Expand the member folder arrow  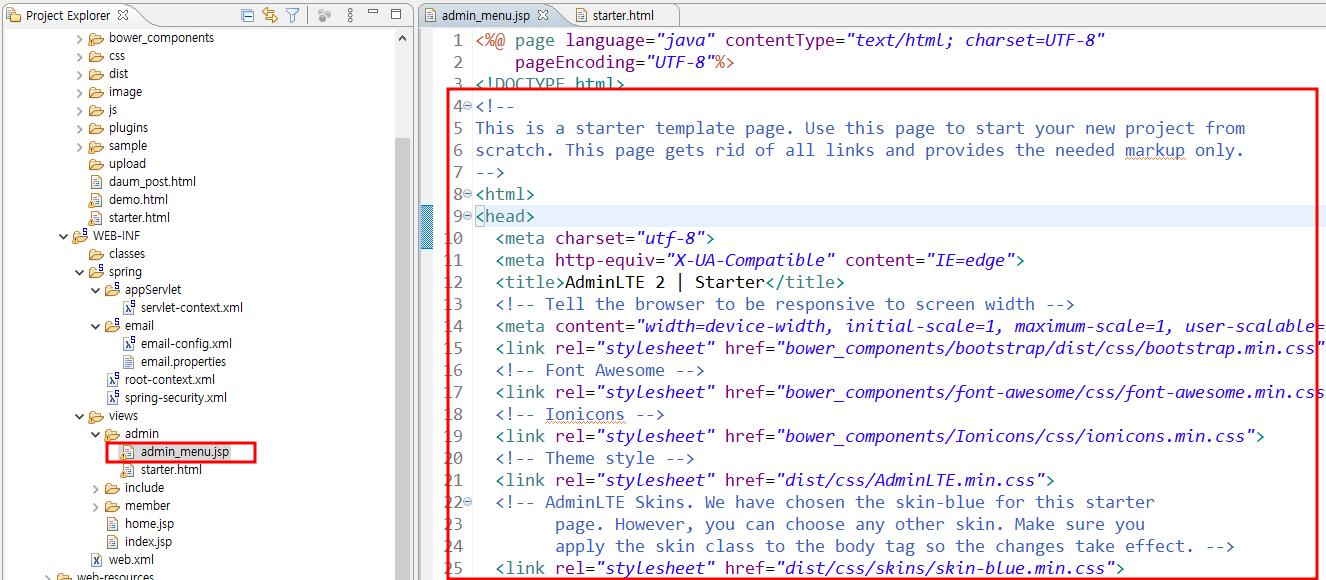[x=96, y=505]
